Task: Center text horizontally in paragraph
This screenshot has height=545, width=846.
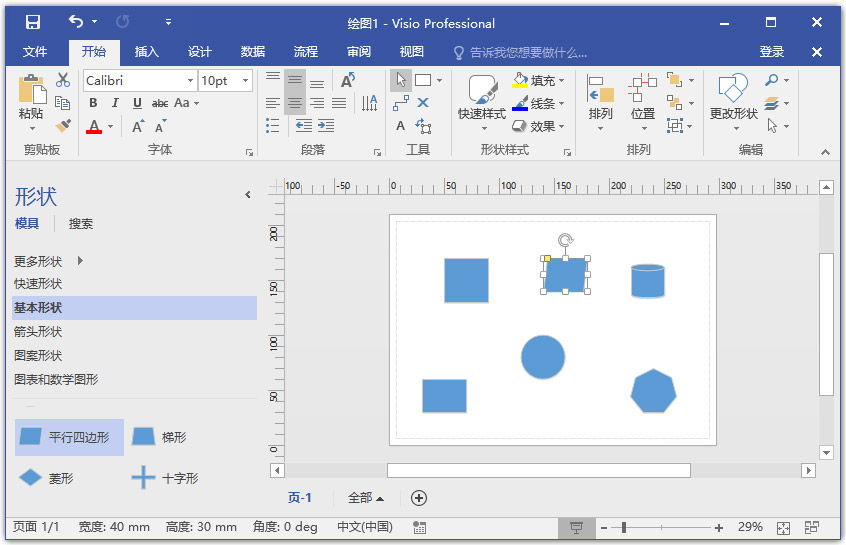Action: (295, 103)
